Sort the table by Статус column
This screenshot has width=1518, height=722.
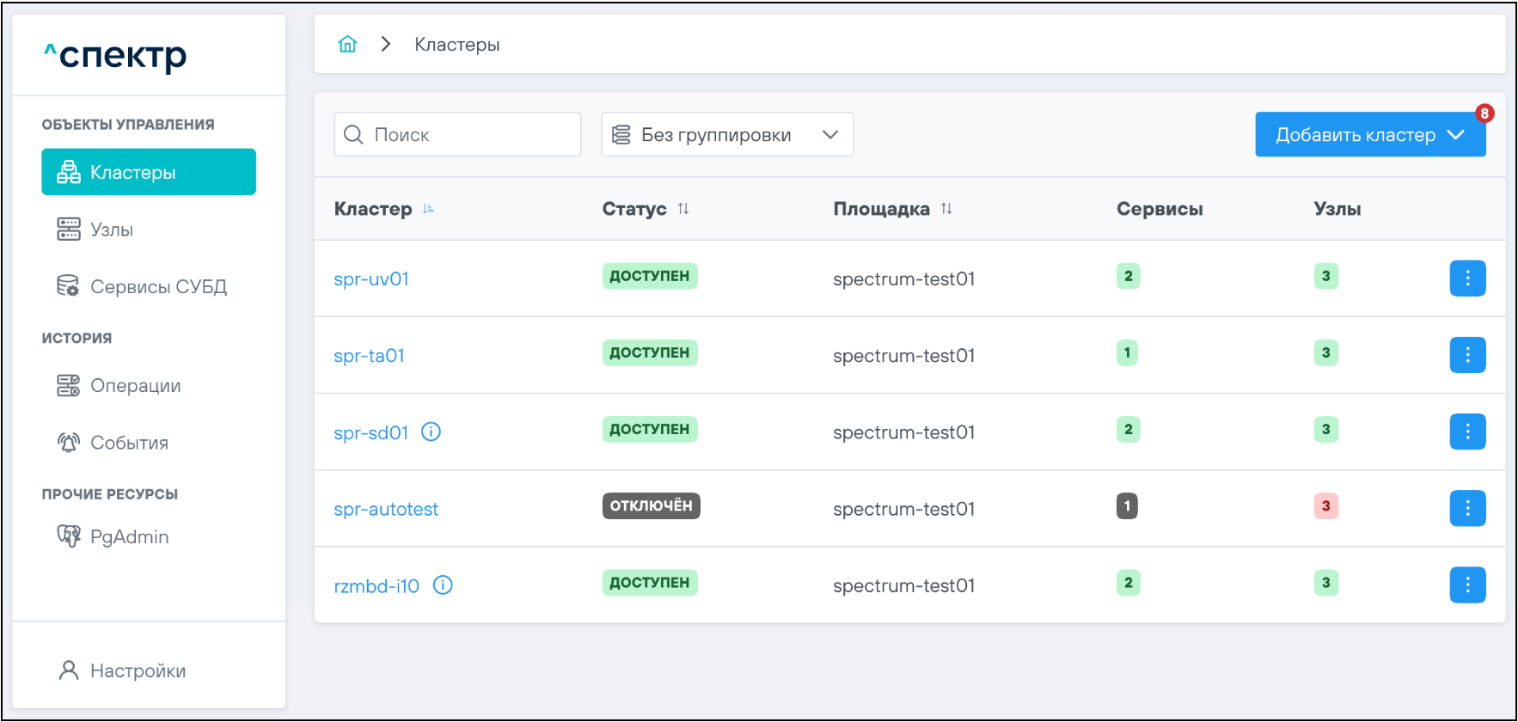pos(683,209)
